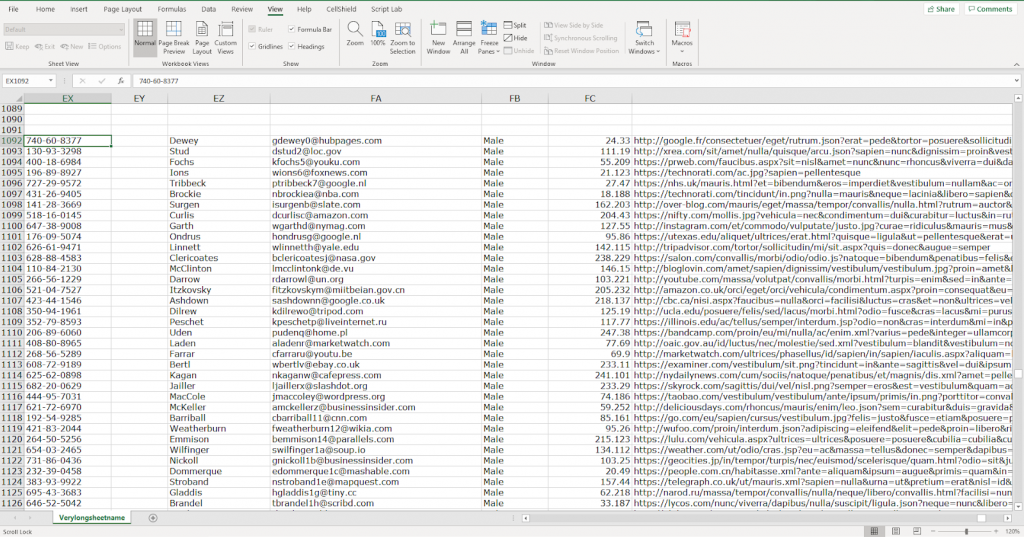The image size is (1024, 537).
Task: Open the CellShield tab
Action: [x=341, y=9]
